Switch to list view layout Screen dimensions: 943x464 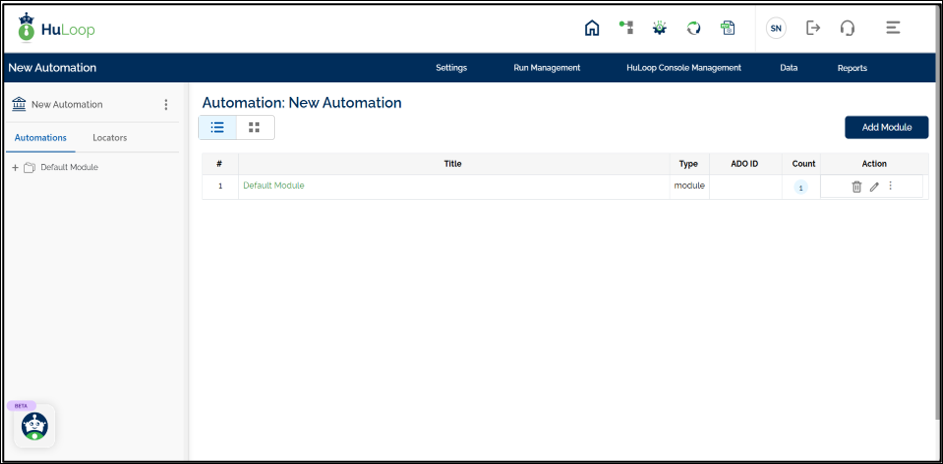coord(217,127)
